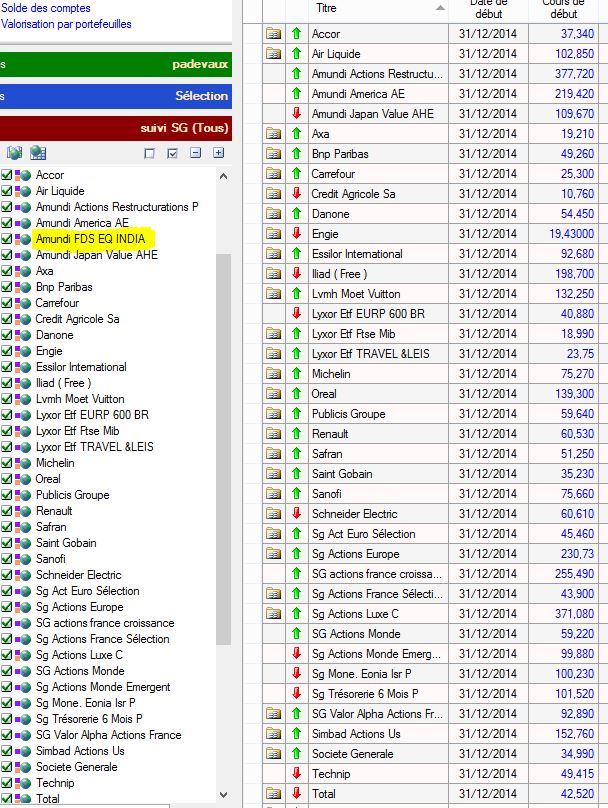Viewport: 608px width, 808px height.
Task: Click the down arrow of the list scrollbar
Action: click(223, 795)
